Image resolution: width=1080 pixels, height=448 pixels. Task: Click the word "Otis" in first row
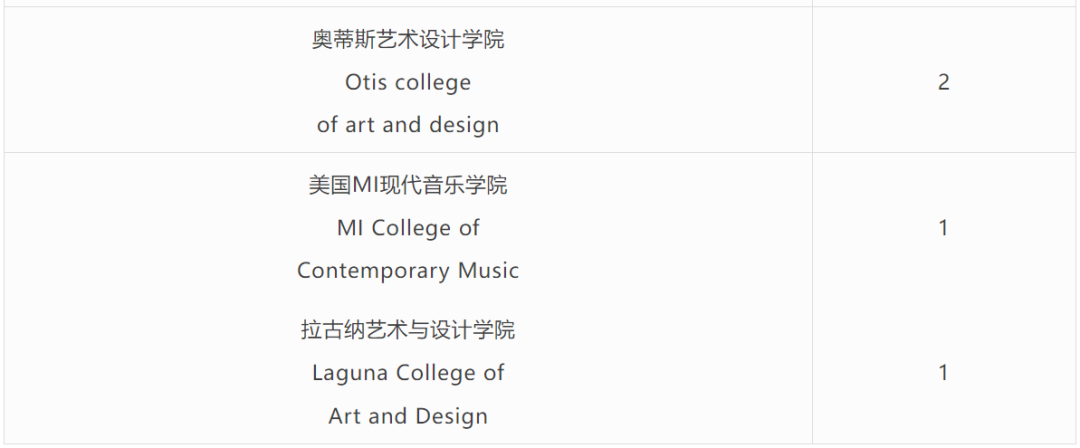pos(365,83)
